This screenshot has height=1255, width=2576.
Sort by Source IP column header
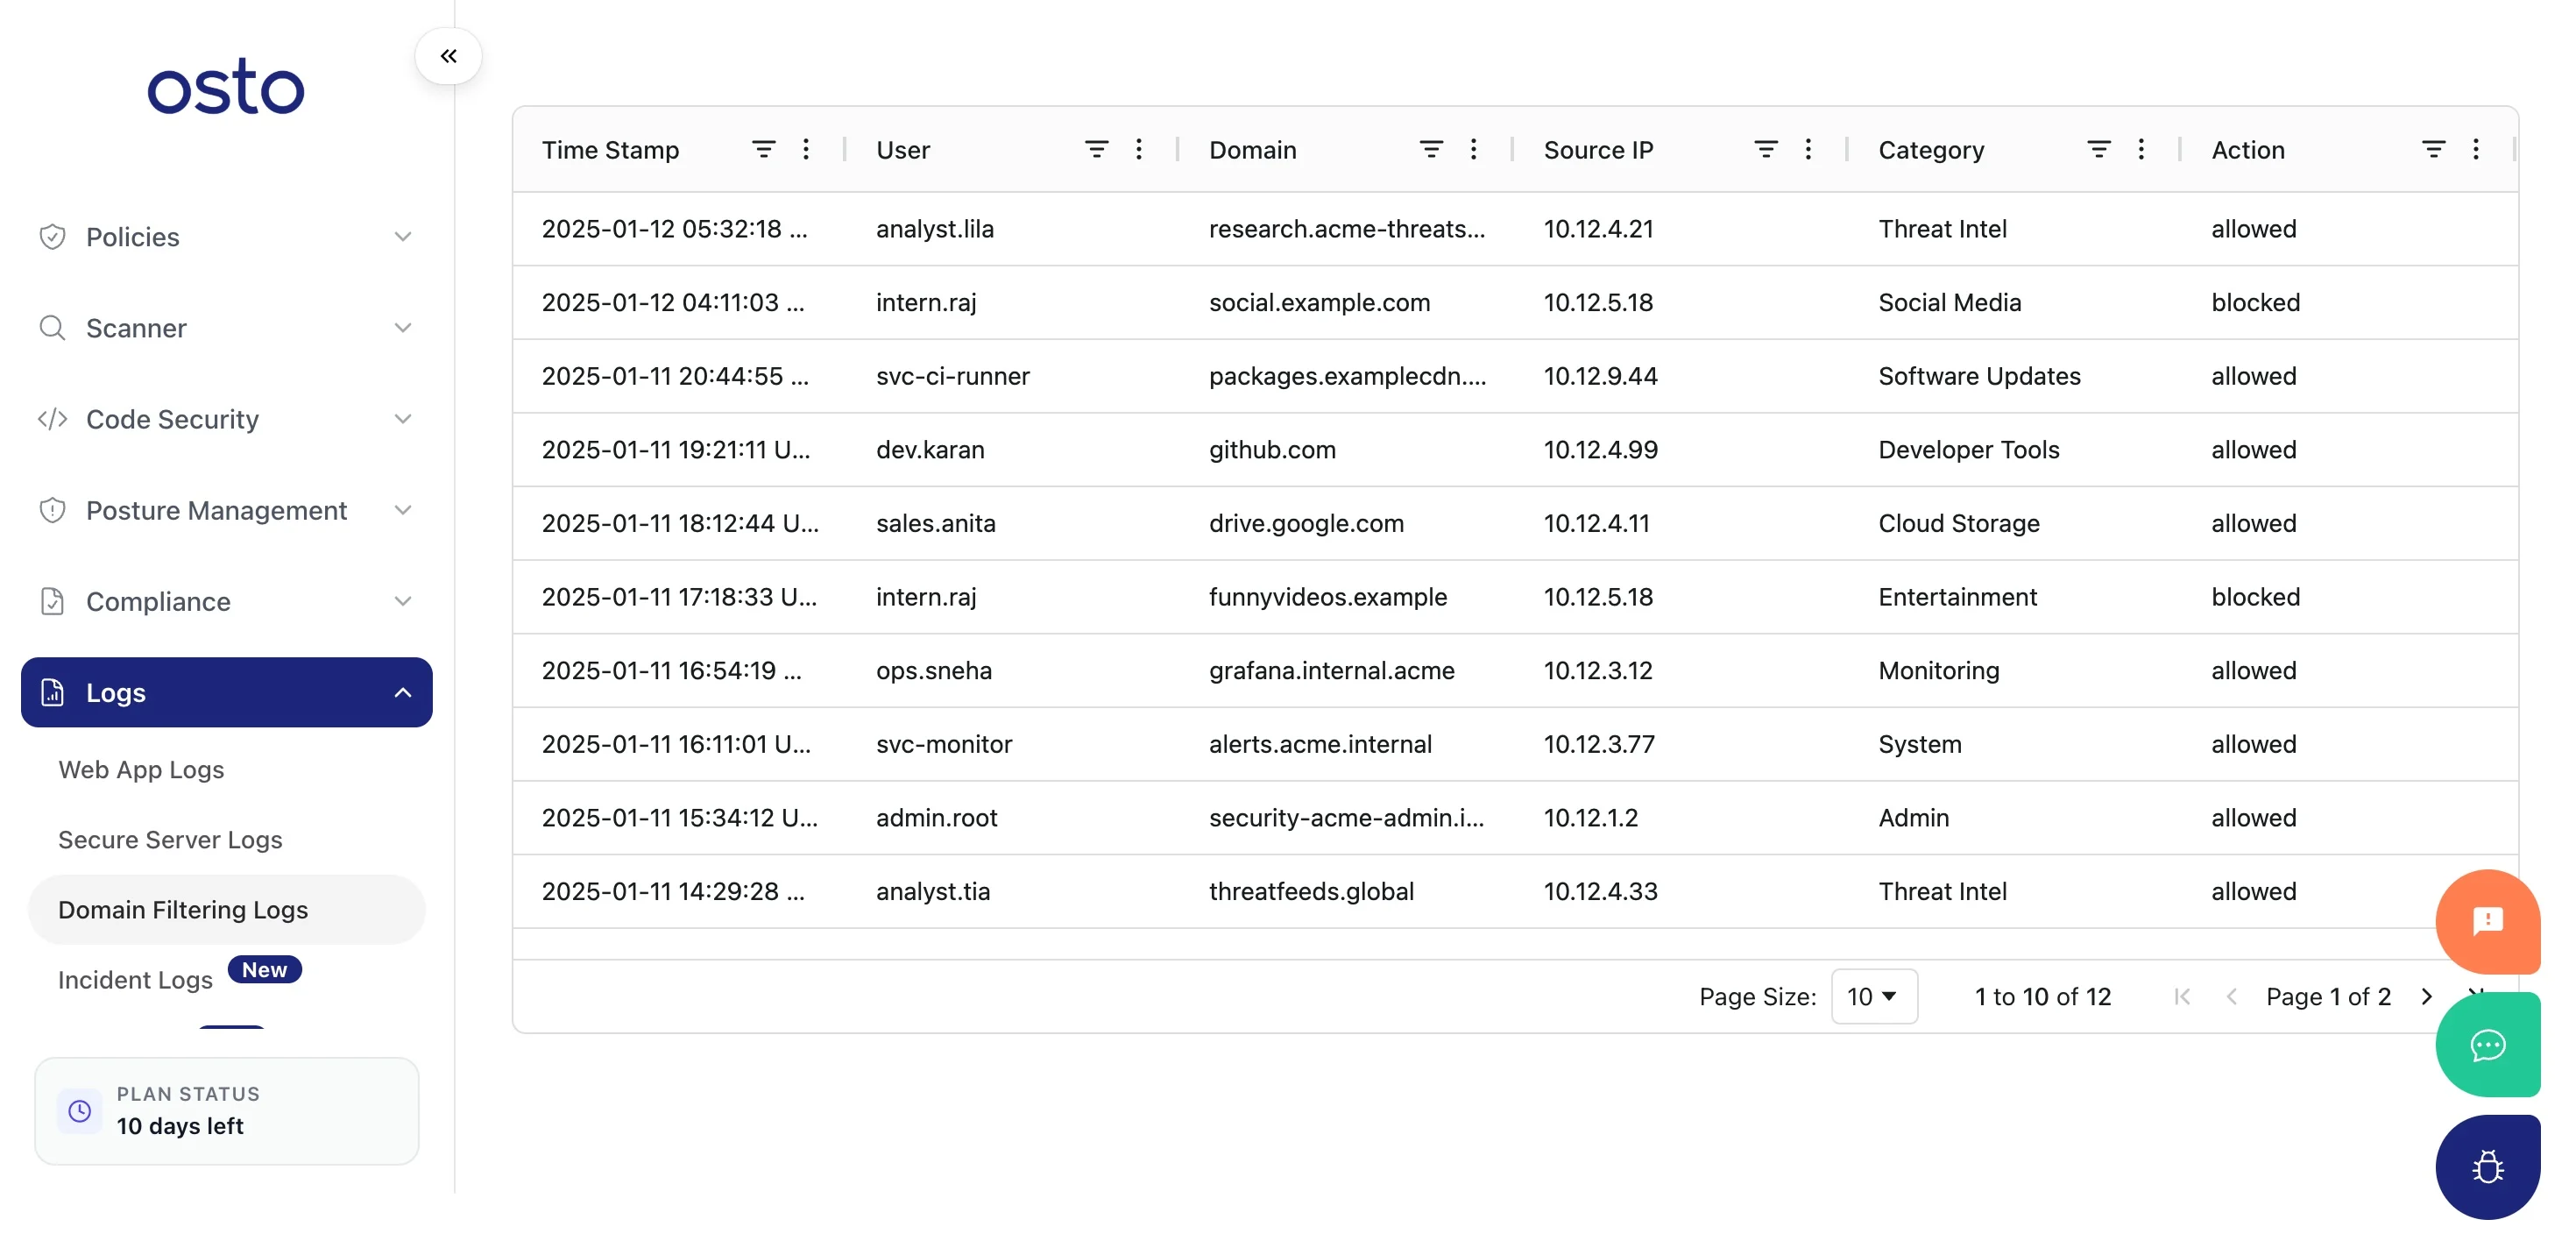point(1598,150)
